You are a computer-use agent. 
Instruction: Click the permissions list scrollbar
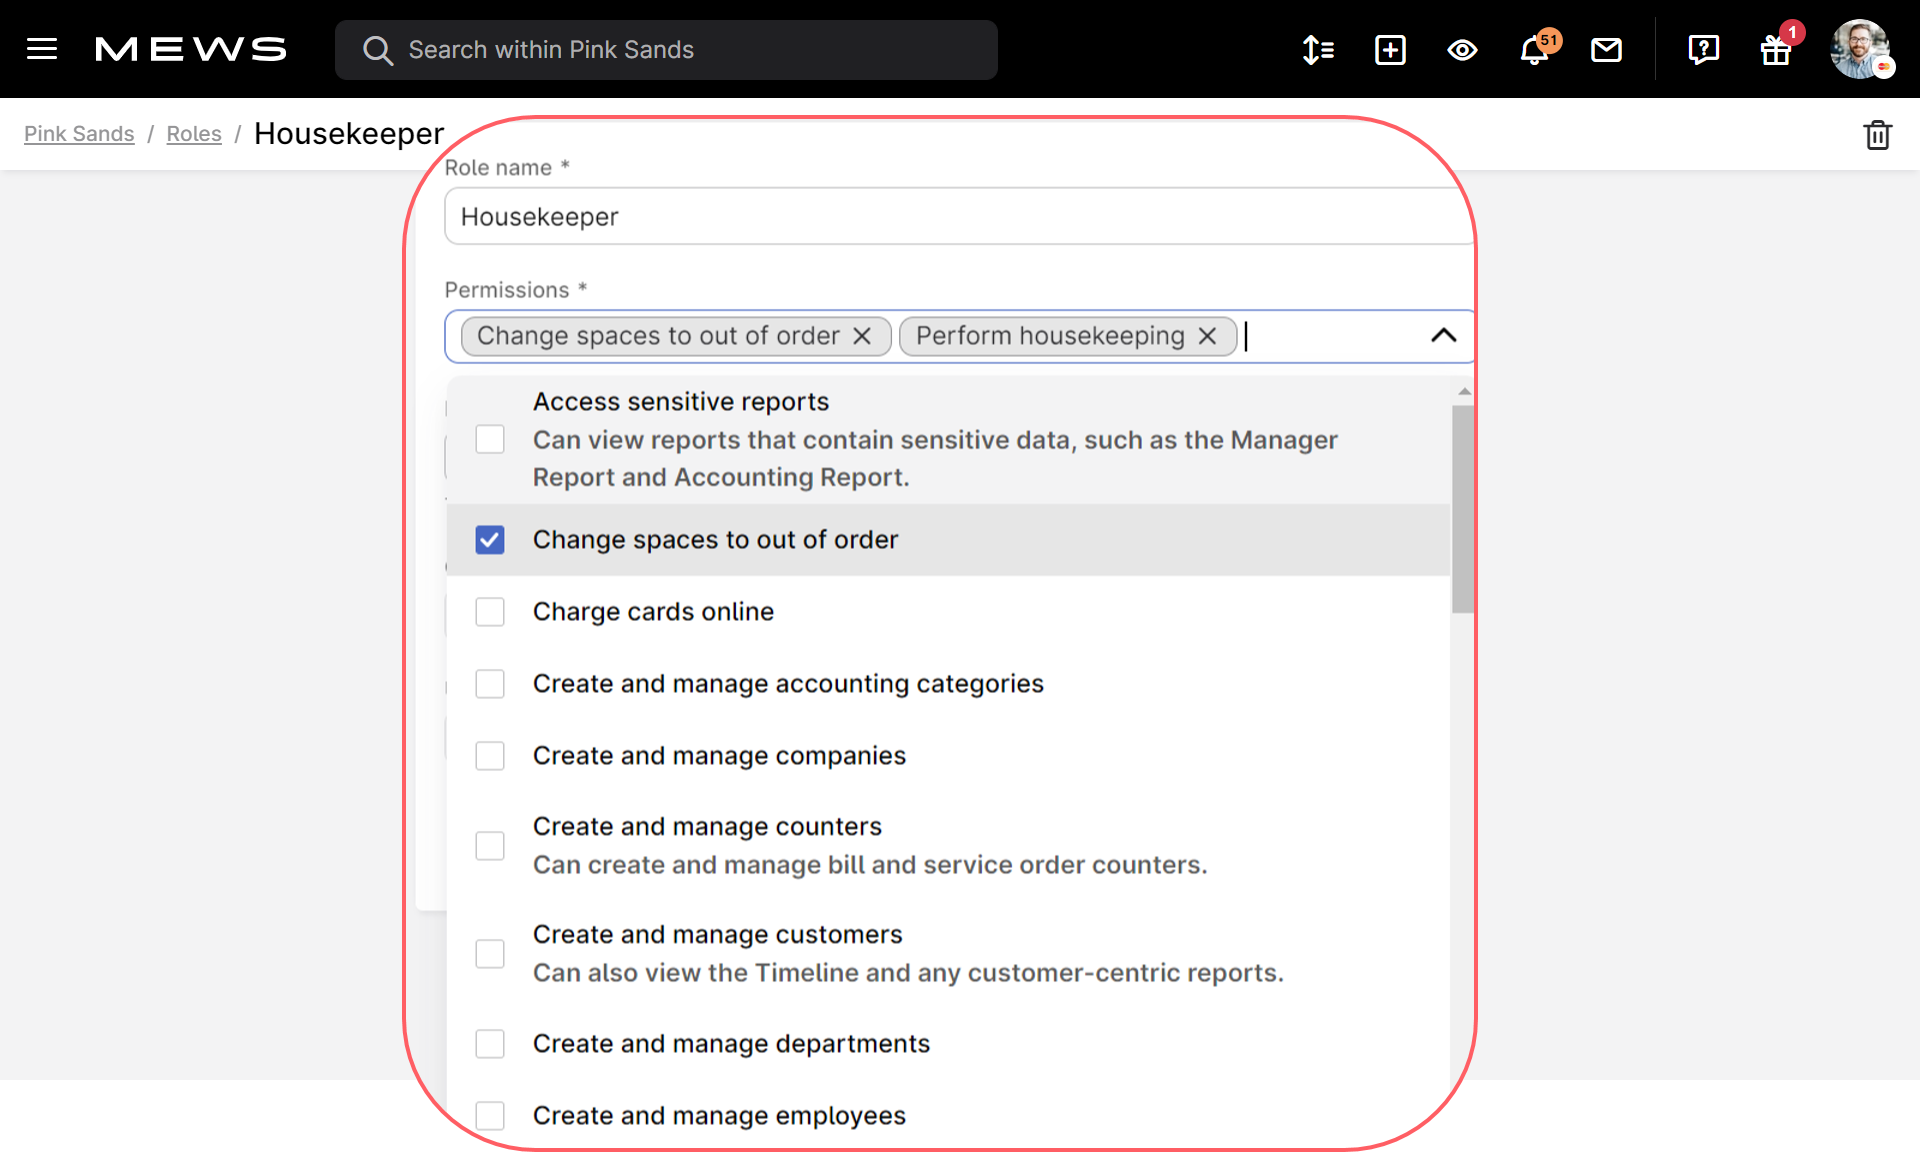pyautogui.click(x=1463, y=509)
